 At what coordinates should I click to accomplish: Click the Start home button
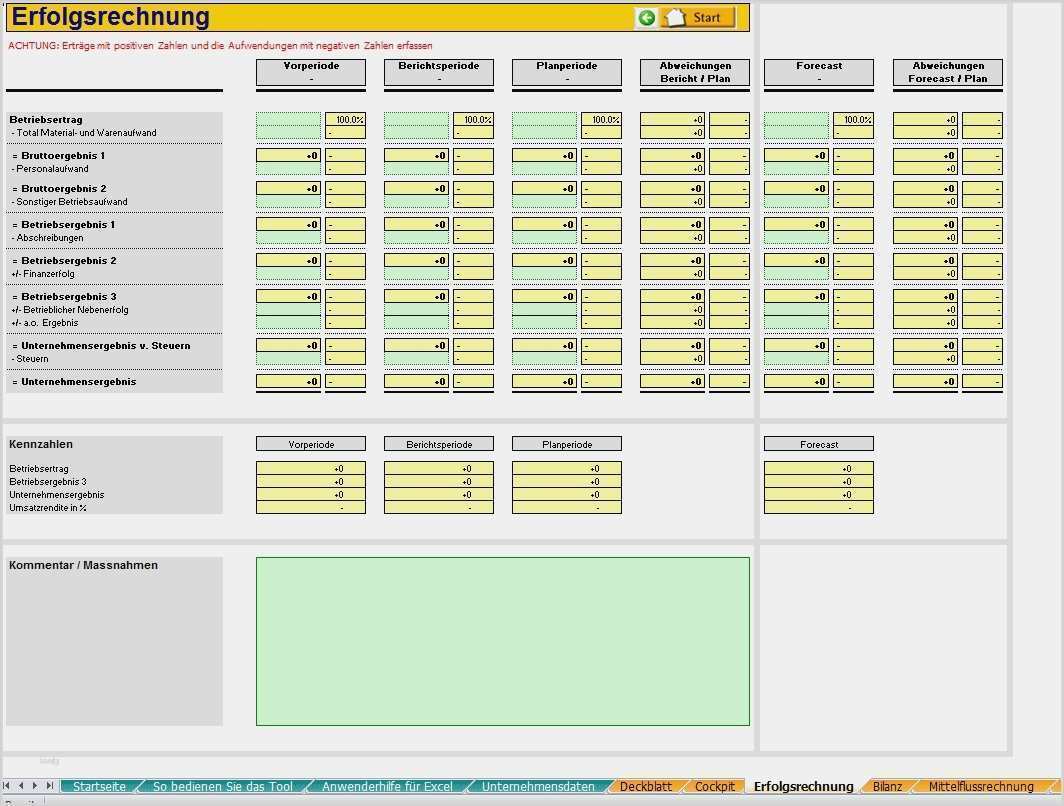coord(698,18)
